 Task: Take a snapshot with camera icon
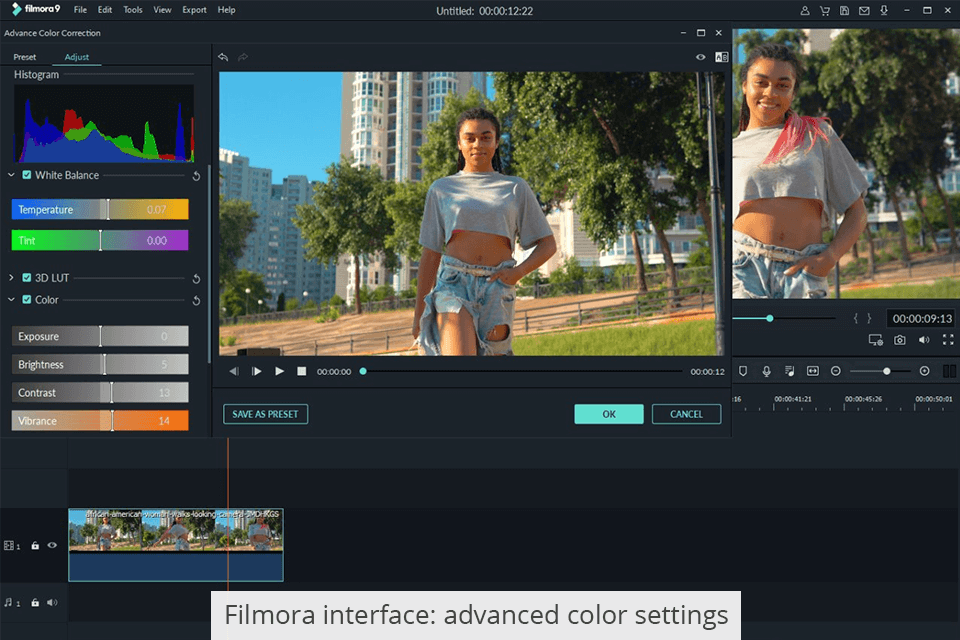coord(899,340)
